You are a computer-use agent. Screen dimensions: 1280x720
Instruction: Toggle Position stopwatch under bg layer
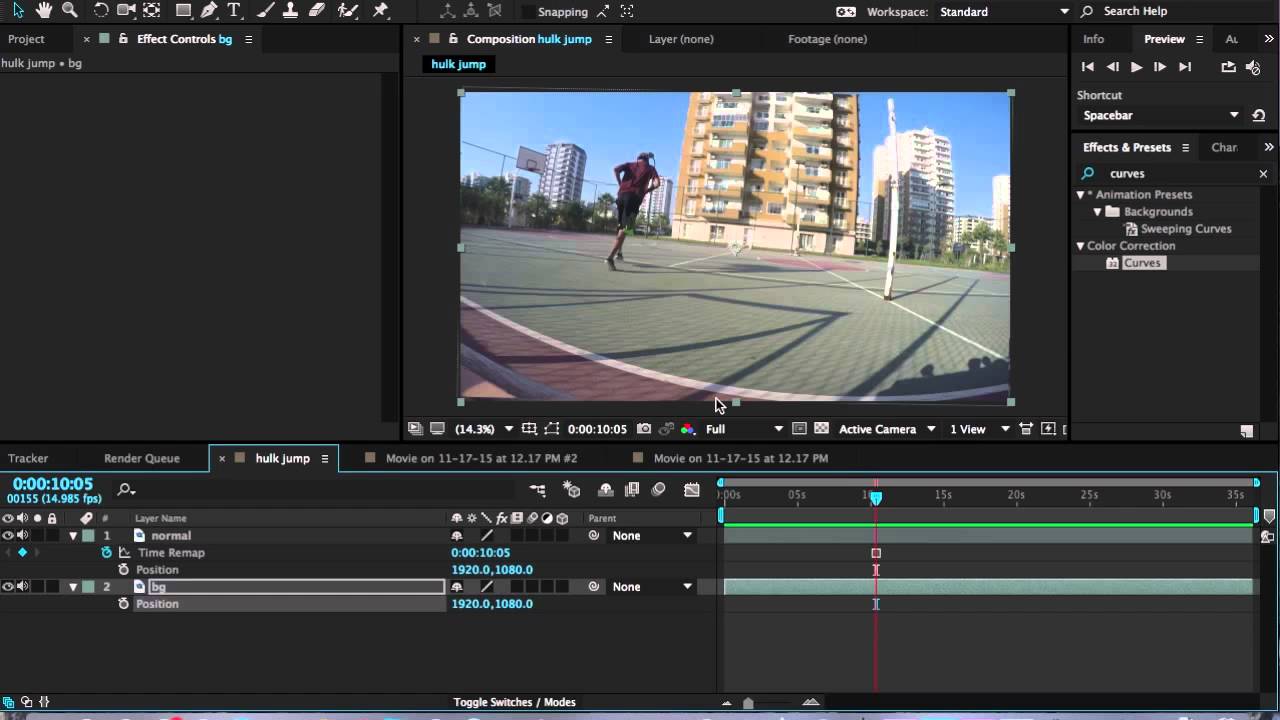point(124,604)
